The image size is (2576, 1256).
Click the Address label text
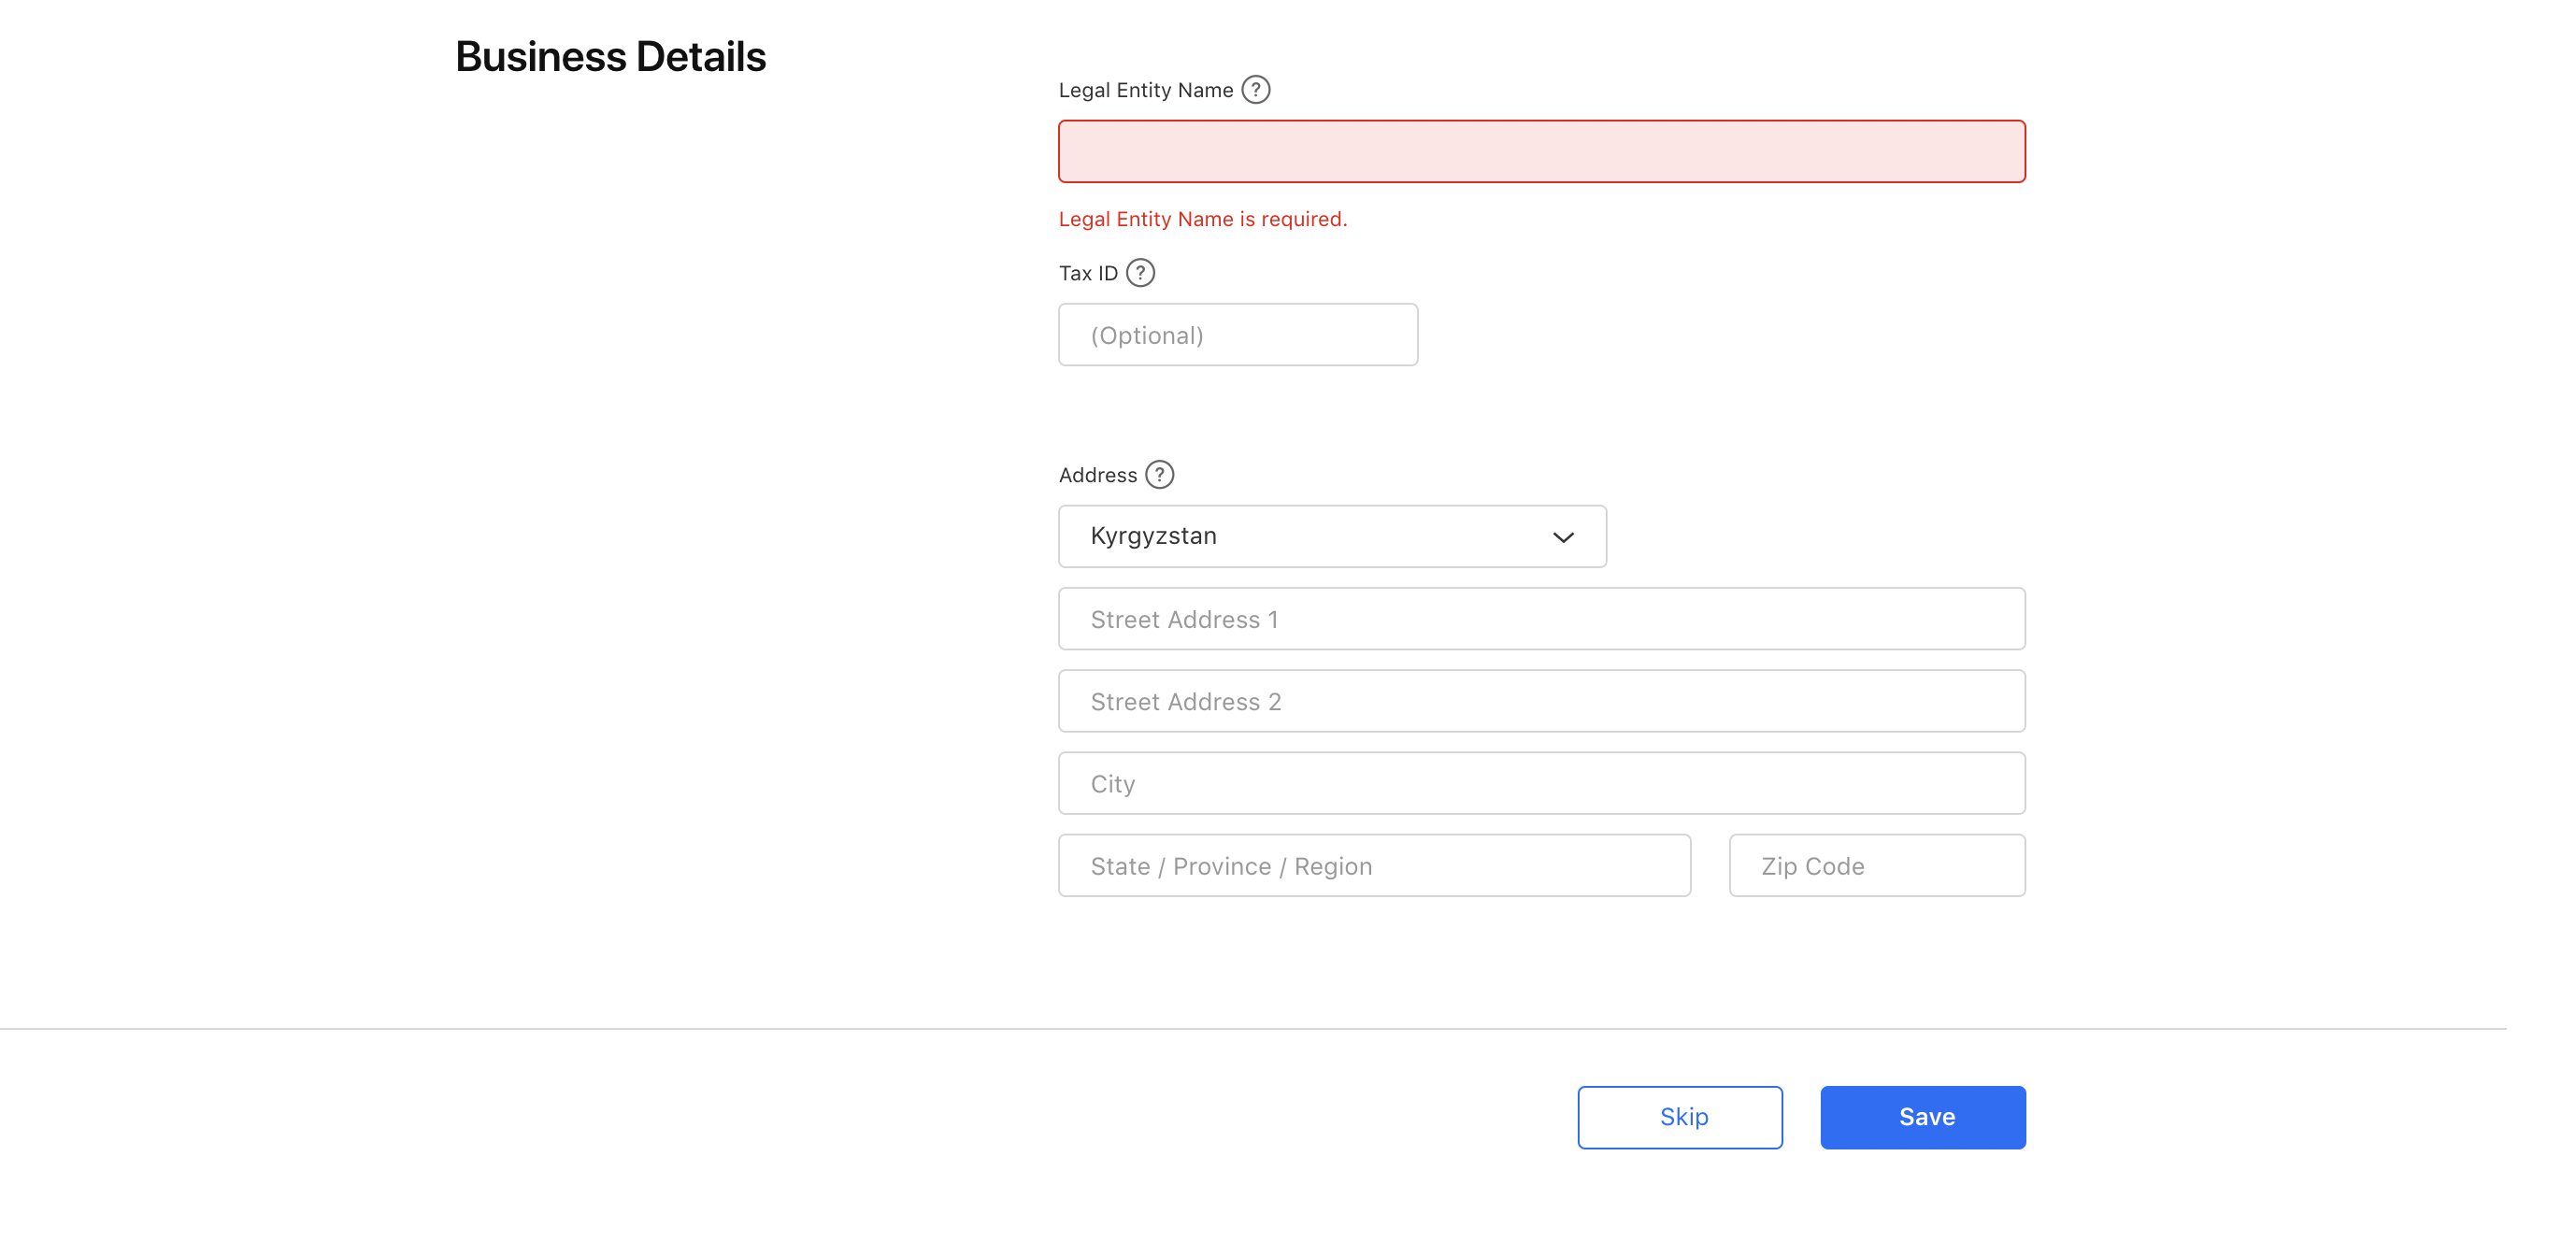coord(1098,475)
